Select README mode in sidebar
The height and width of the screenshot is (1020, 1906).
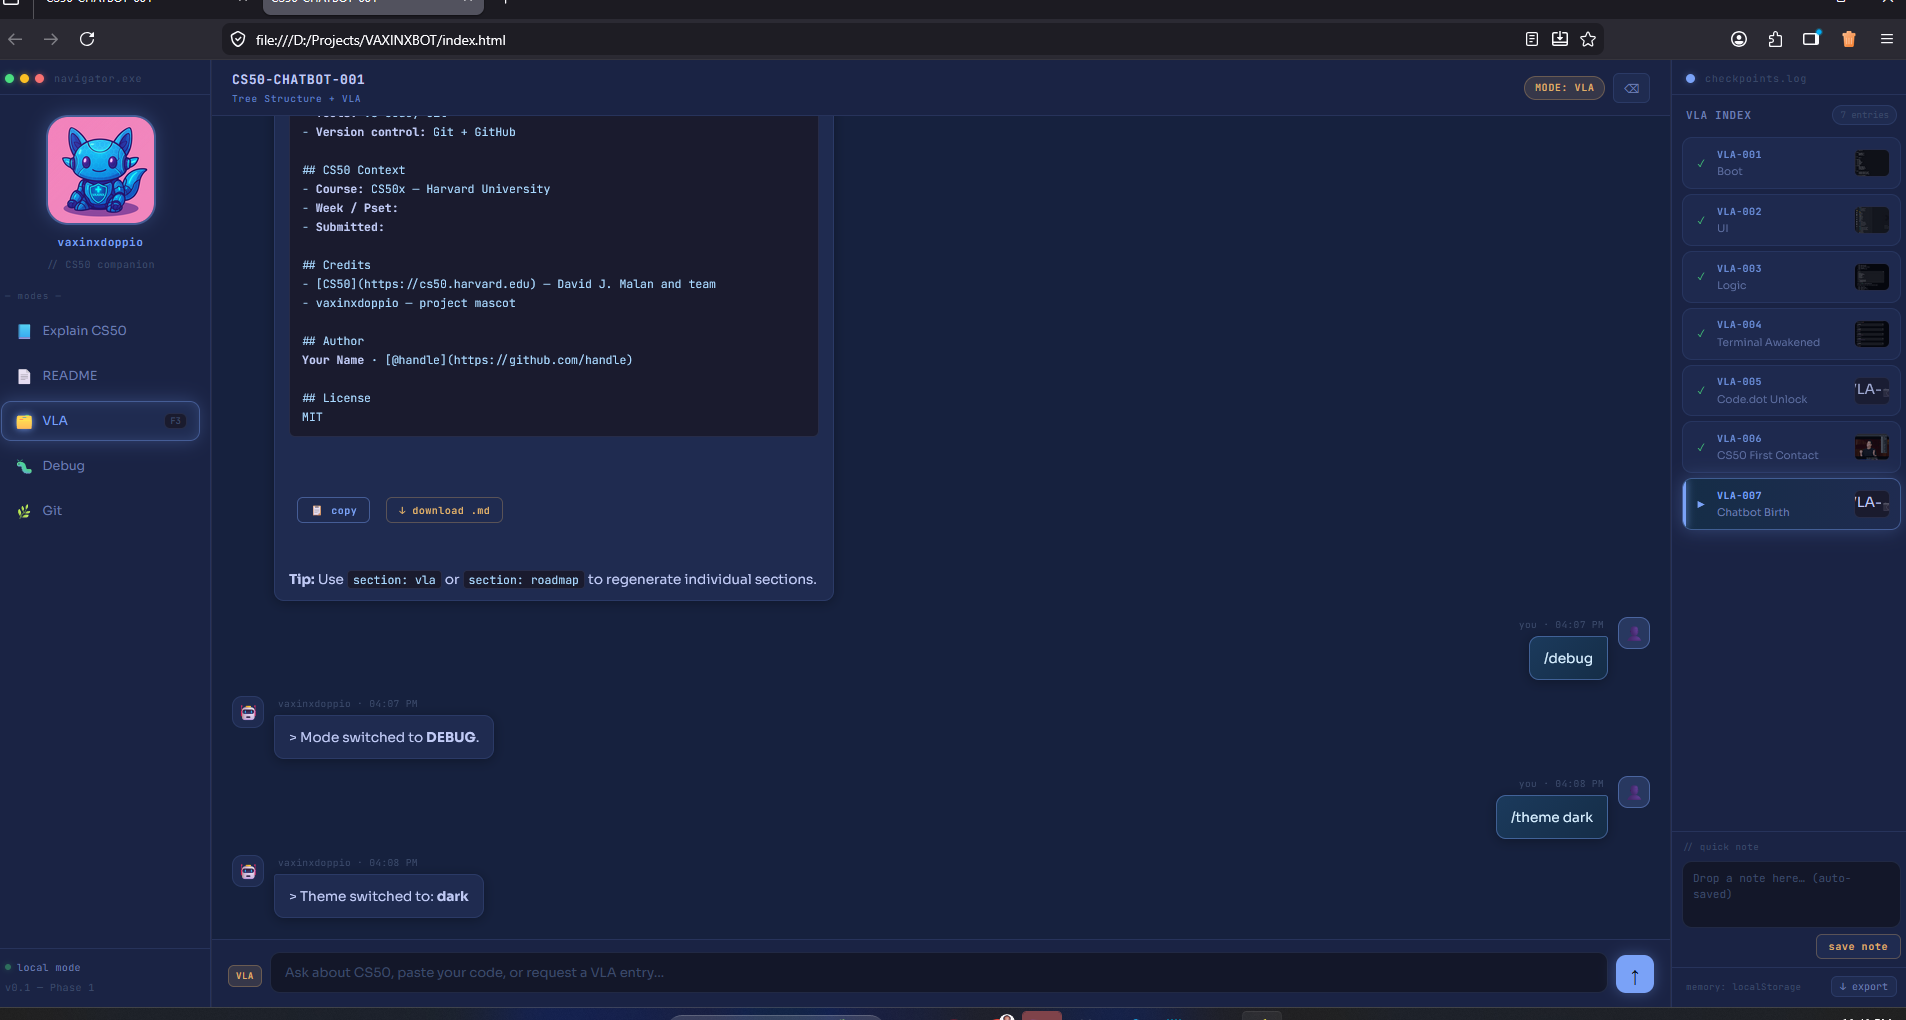pyautogui.click(x=100, y=376)
